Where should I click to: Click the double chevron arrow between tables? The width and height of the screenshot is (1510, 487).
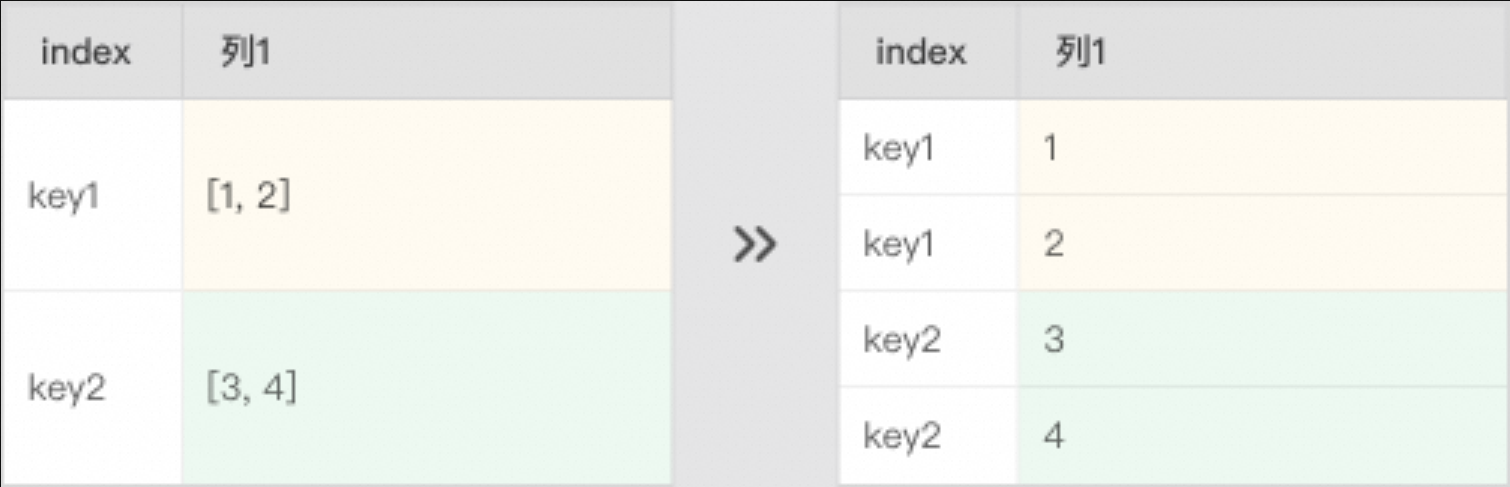[x=755, y=244]
